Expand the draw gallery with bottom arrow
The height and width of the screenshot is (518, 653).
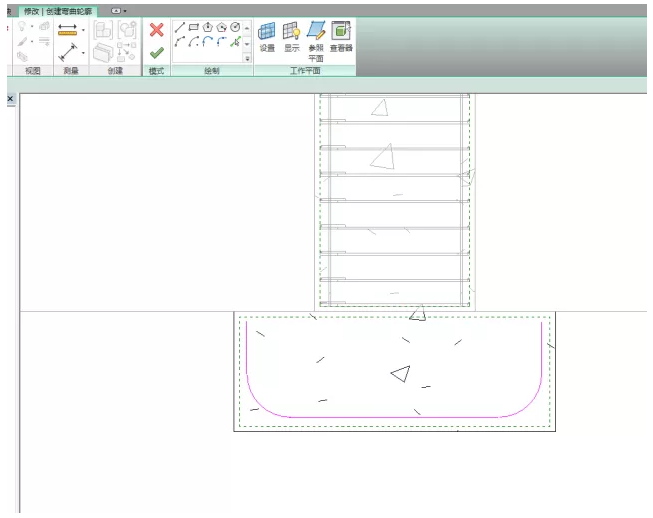pyautogui.click(x=248, y=58)
